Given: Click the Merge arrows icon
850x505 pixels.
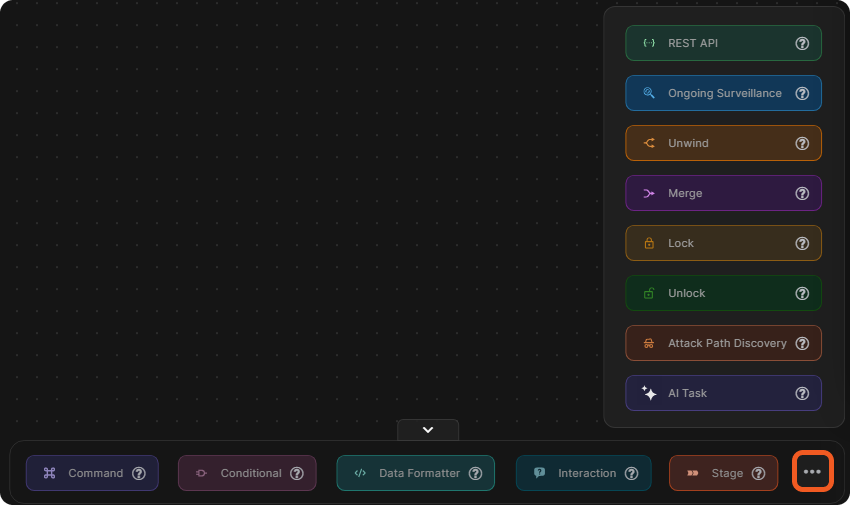Looking at the screenshot, I should pyautogui.click(x=649, y=193).
